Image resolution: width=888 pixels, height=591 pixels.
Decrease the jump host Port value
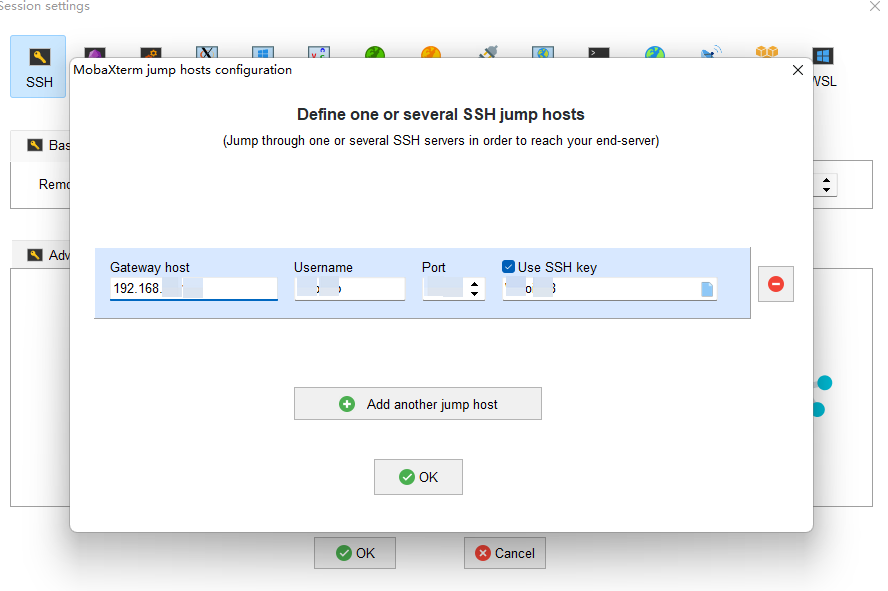tap(475, 294)
